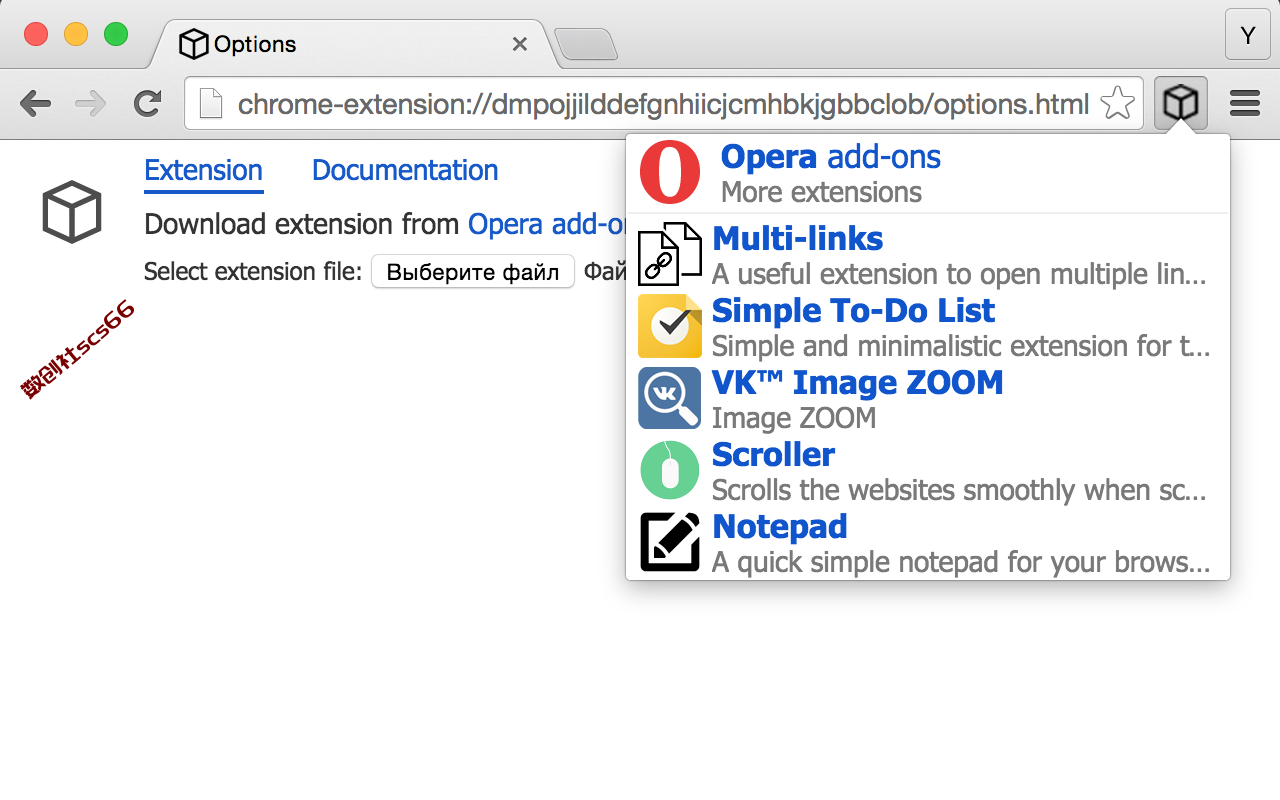Click 'A quick simple notepad' description
The image size is (1280, 800).
tap(961, 562)
